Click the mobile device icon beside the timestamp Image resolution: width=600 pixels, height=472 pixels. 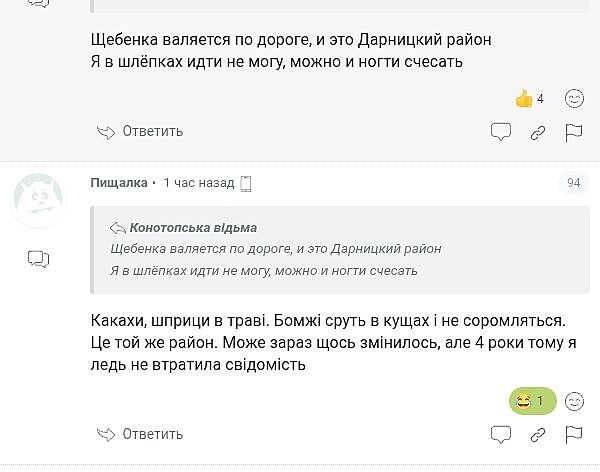(246, 183)
